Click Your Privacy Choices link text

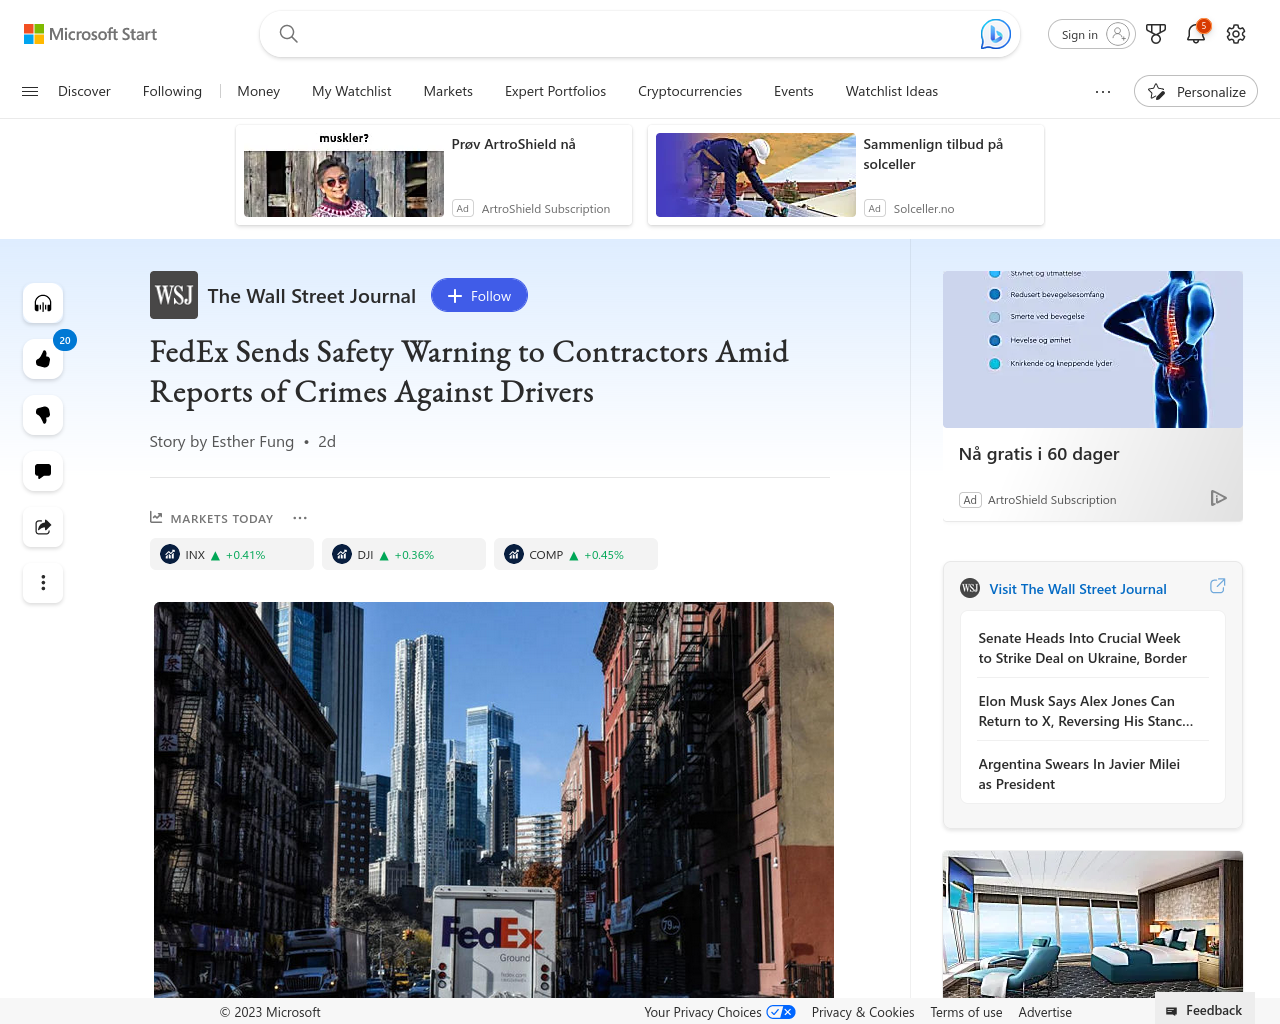[703, 1012]
